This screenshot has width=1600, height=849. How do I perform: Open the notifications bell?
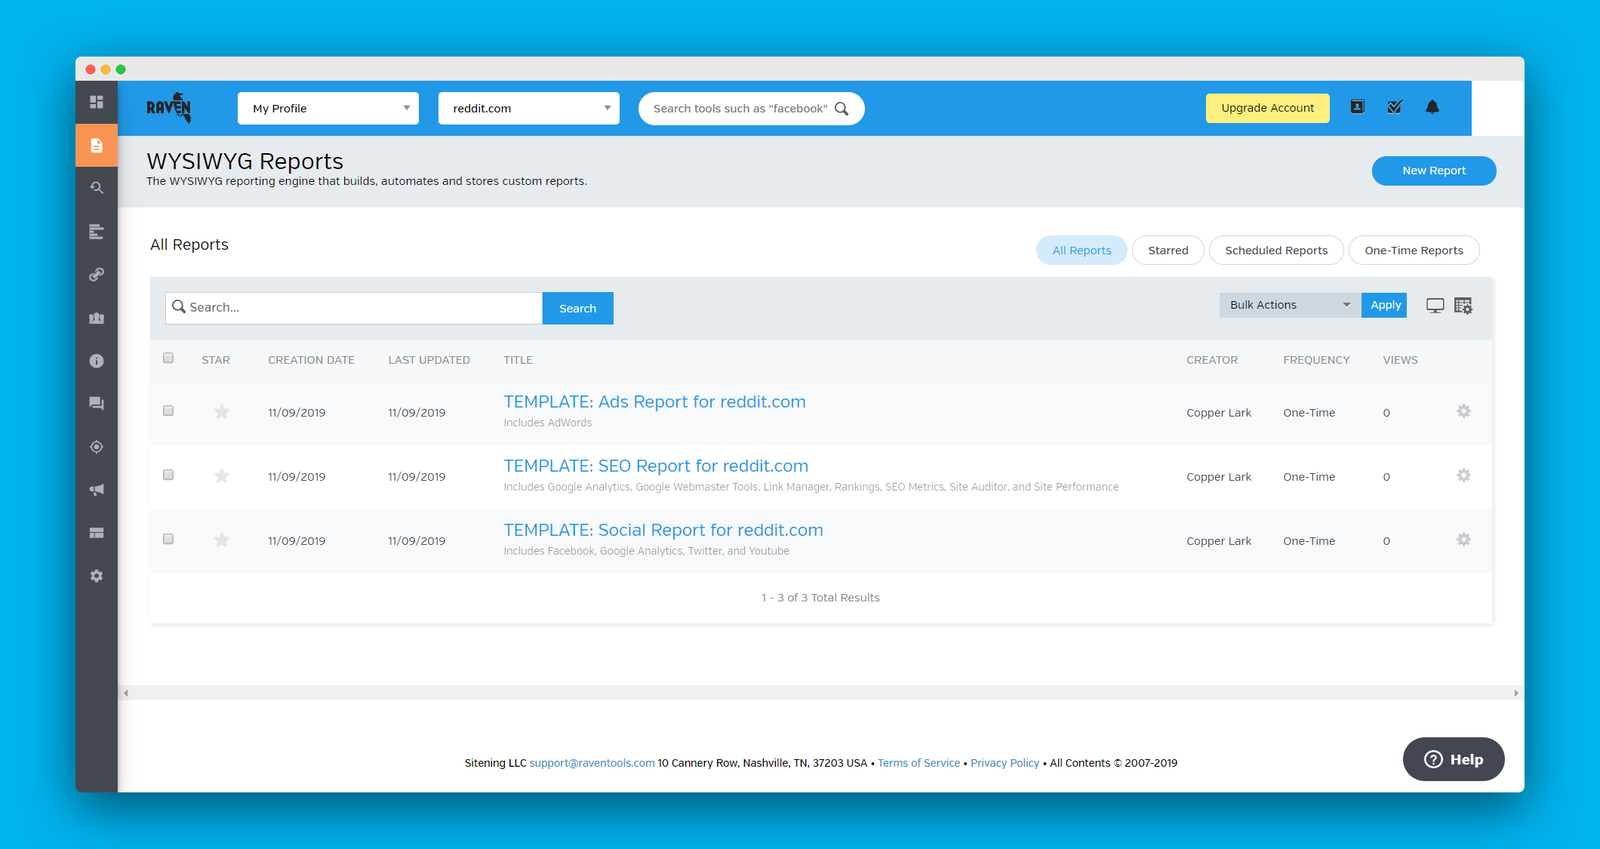click(x=1432, y=107)
